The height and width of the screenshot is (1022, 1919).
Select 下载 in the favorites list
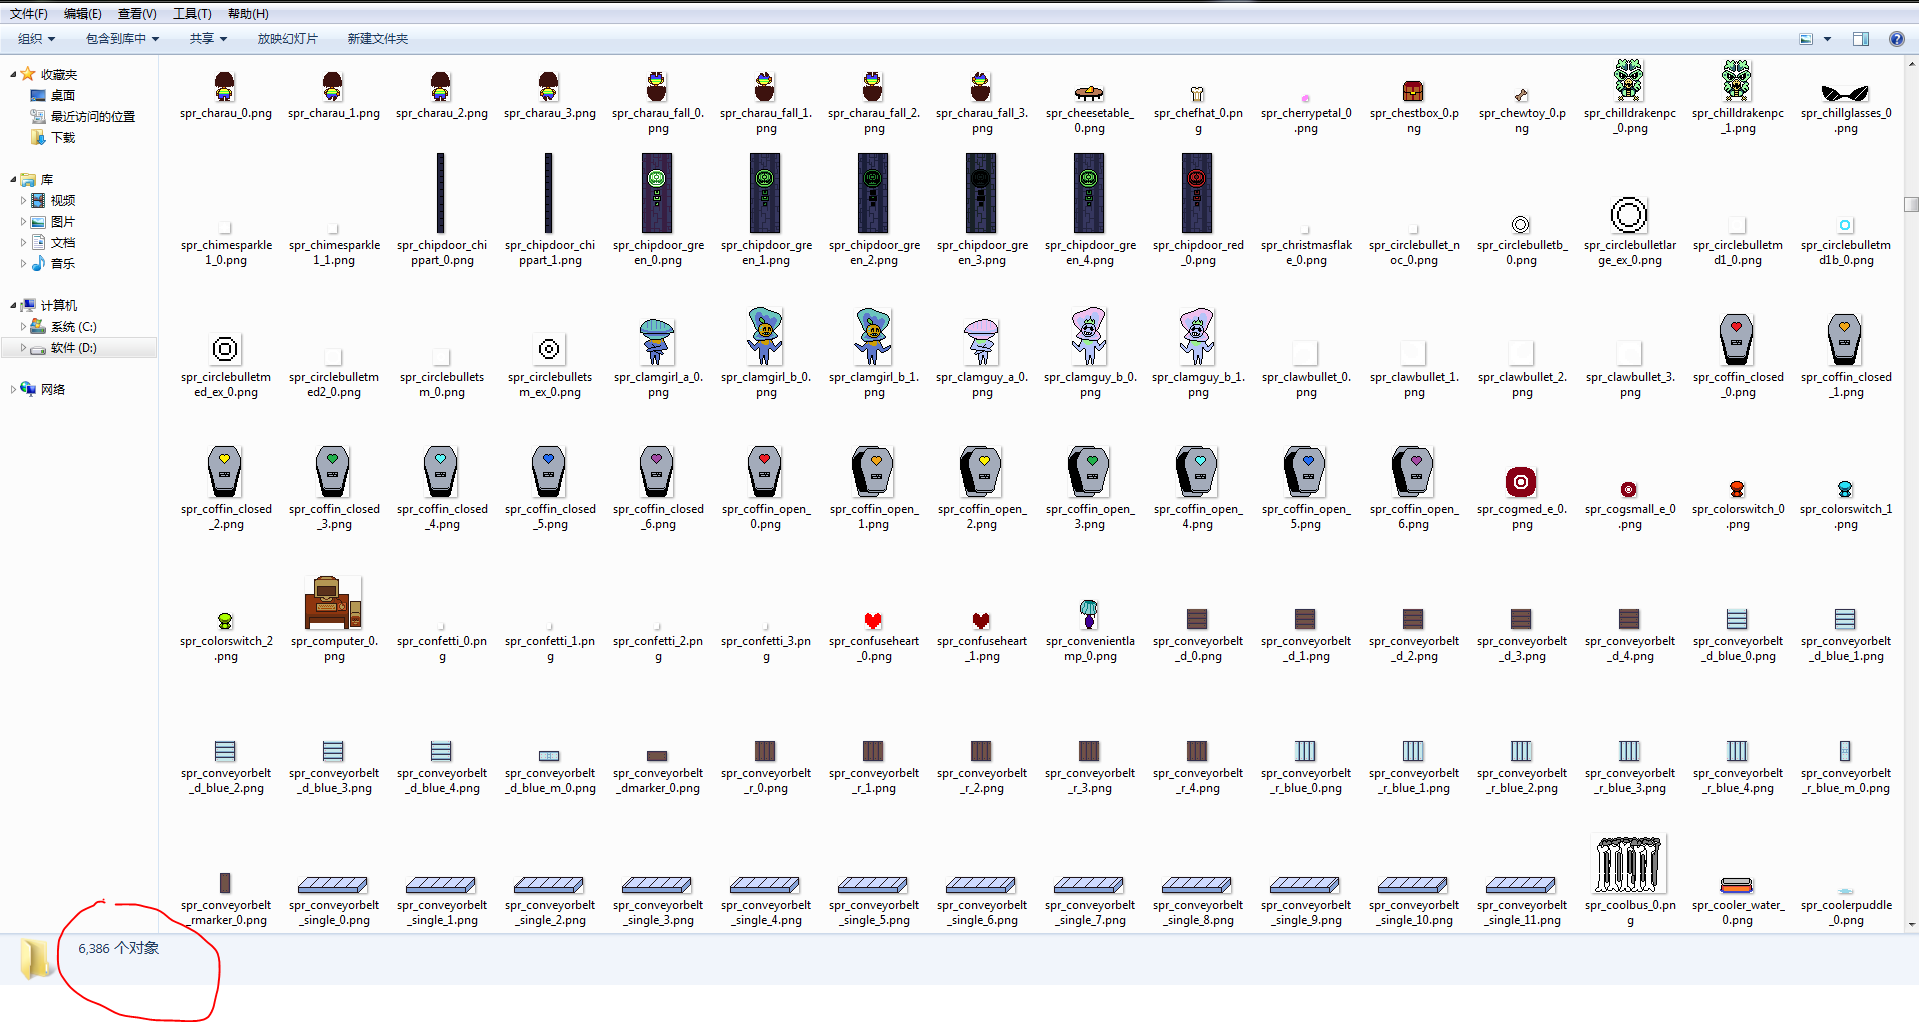63,138
